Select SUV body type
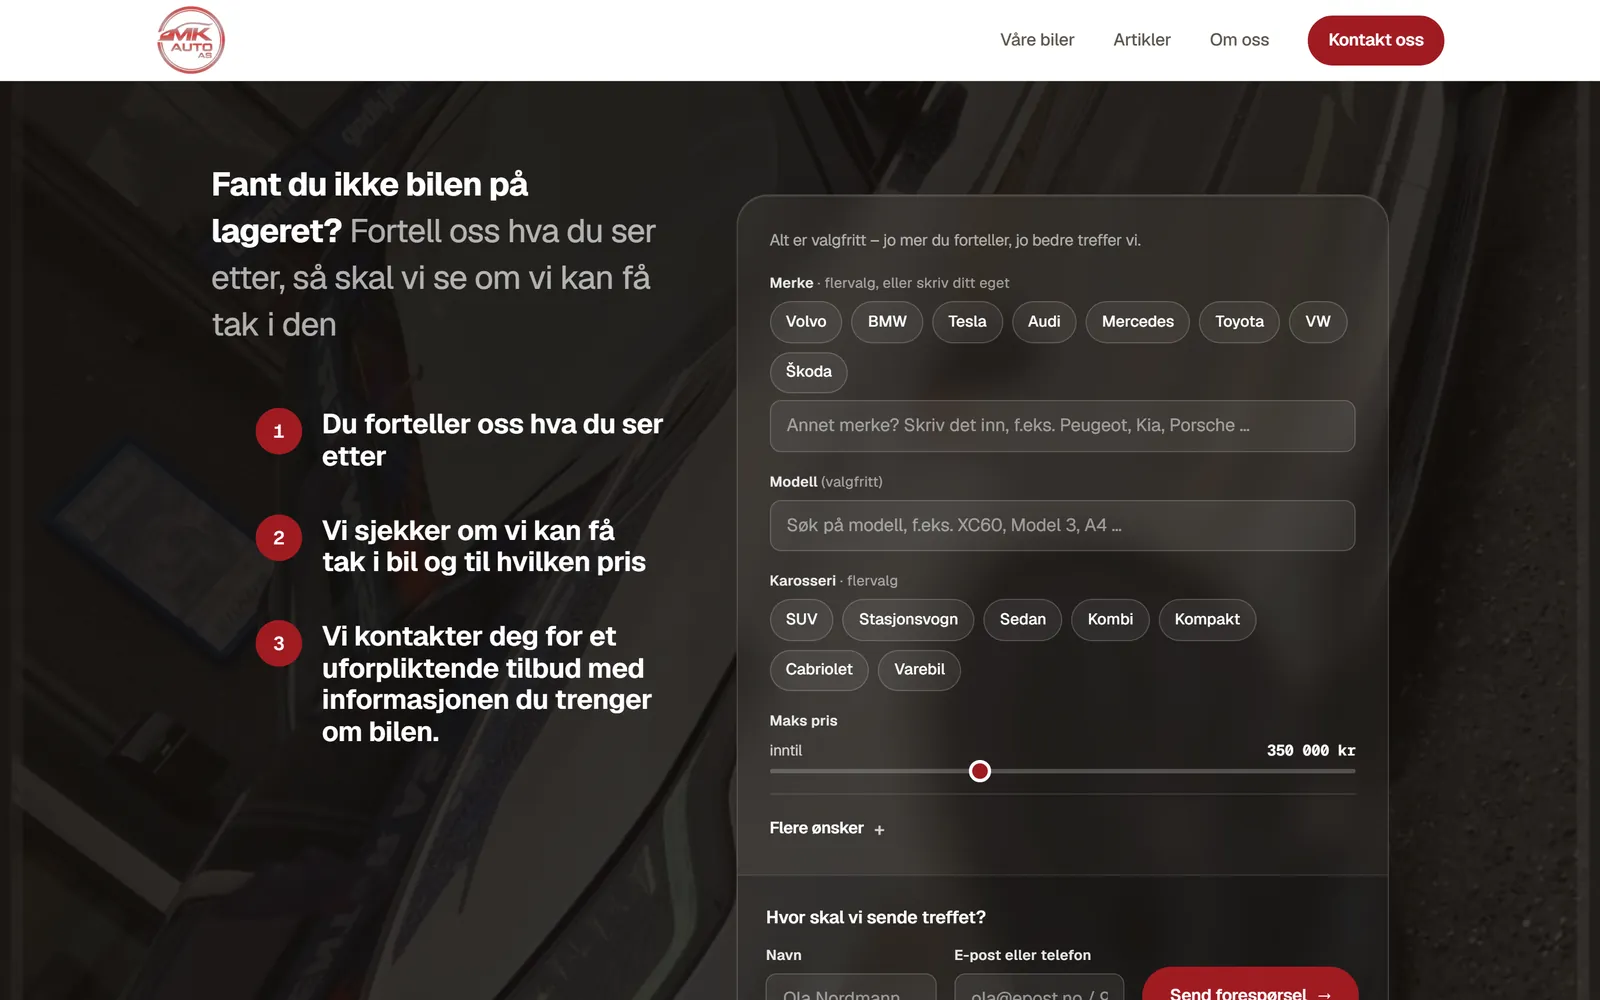This screenshot has width=1600, height=1000. (801, 620)
